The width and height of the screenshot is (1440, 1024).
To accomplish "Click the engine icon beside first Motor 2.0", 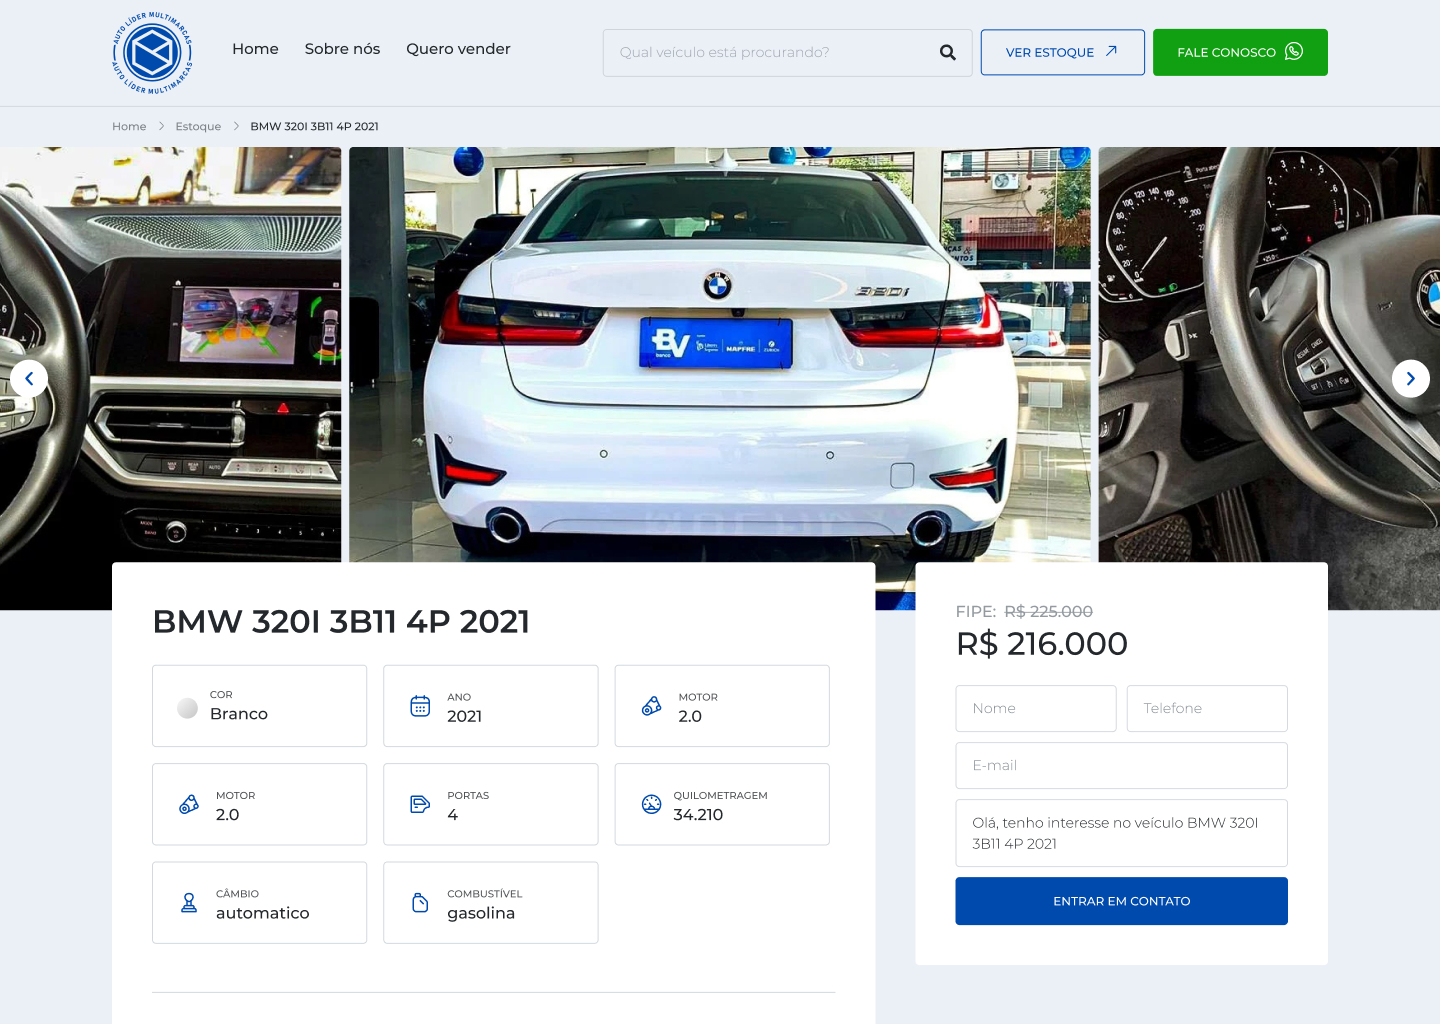I will click(651, 706).
